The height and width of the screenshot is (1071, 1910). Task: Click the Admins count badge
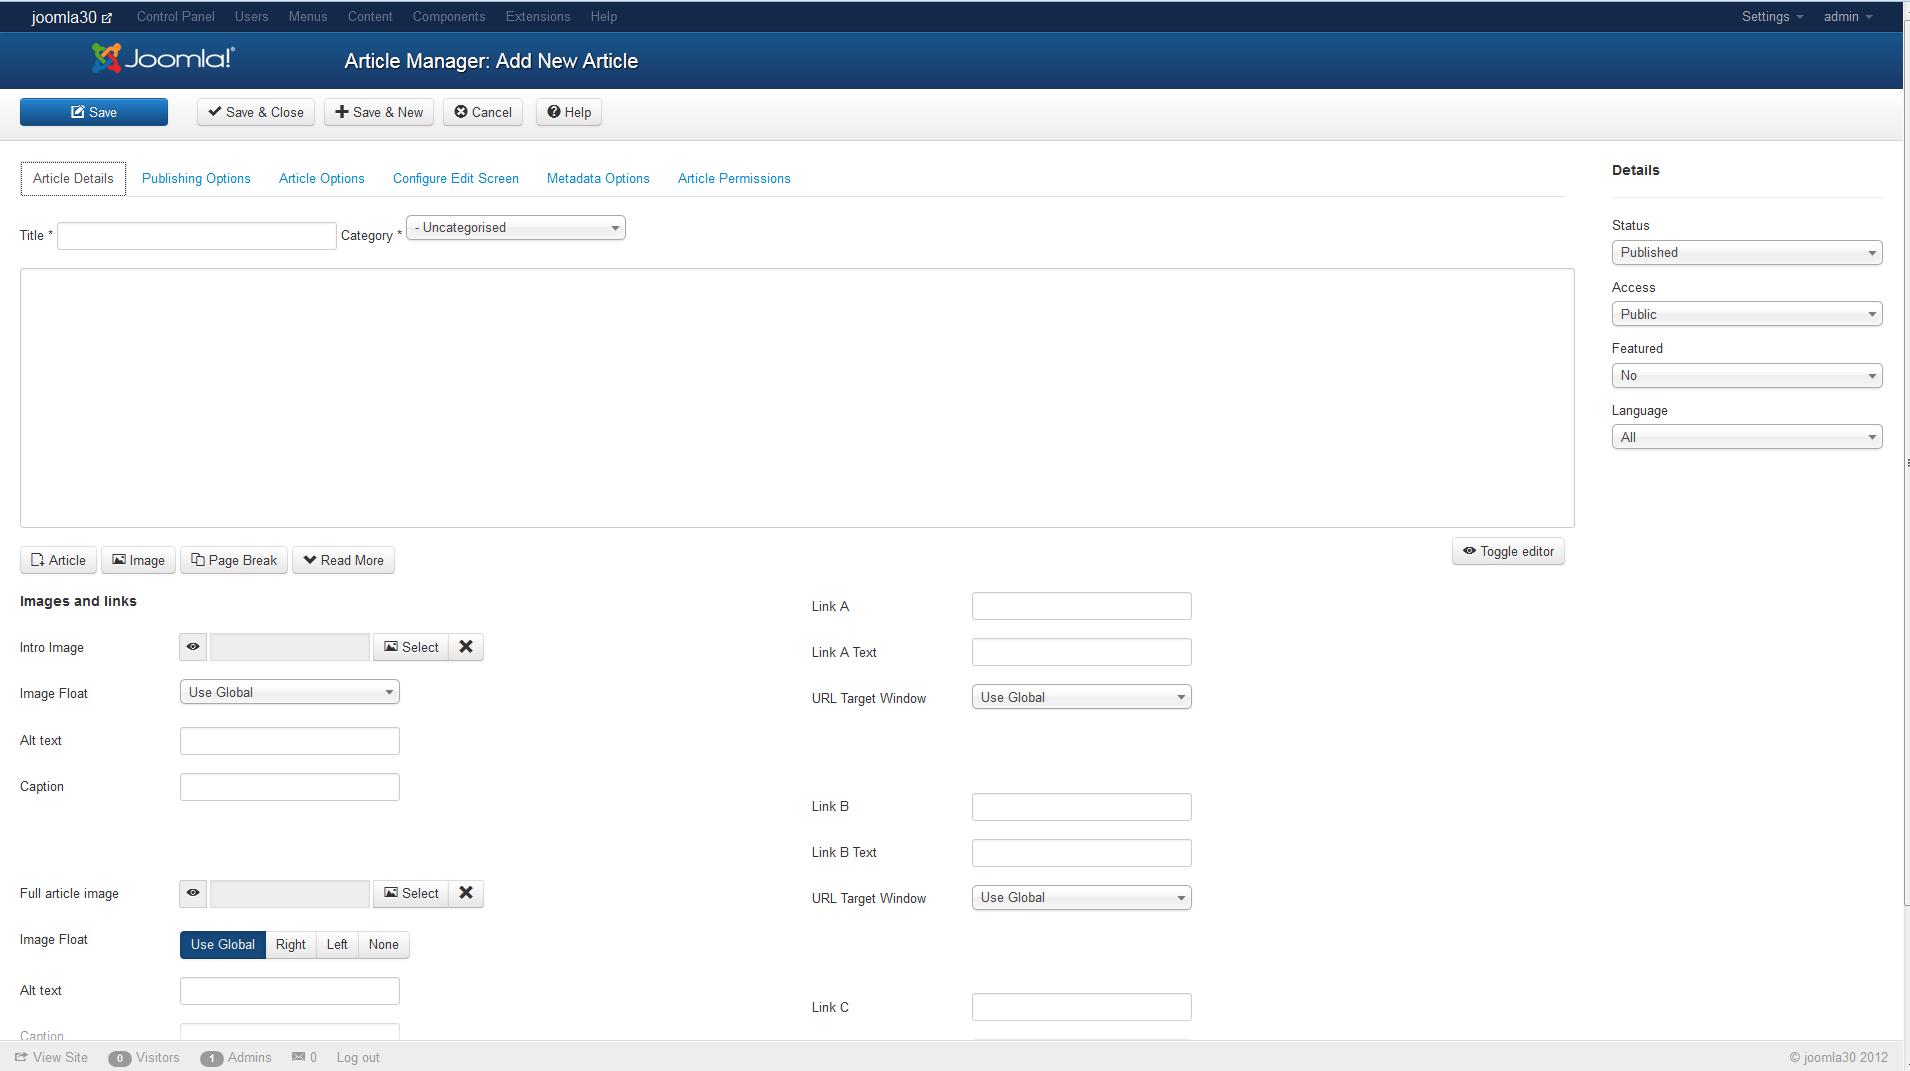click(x=211, y=1058)
